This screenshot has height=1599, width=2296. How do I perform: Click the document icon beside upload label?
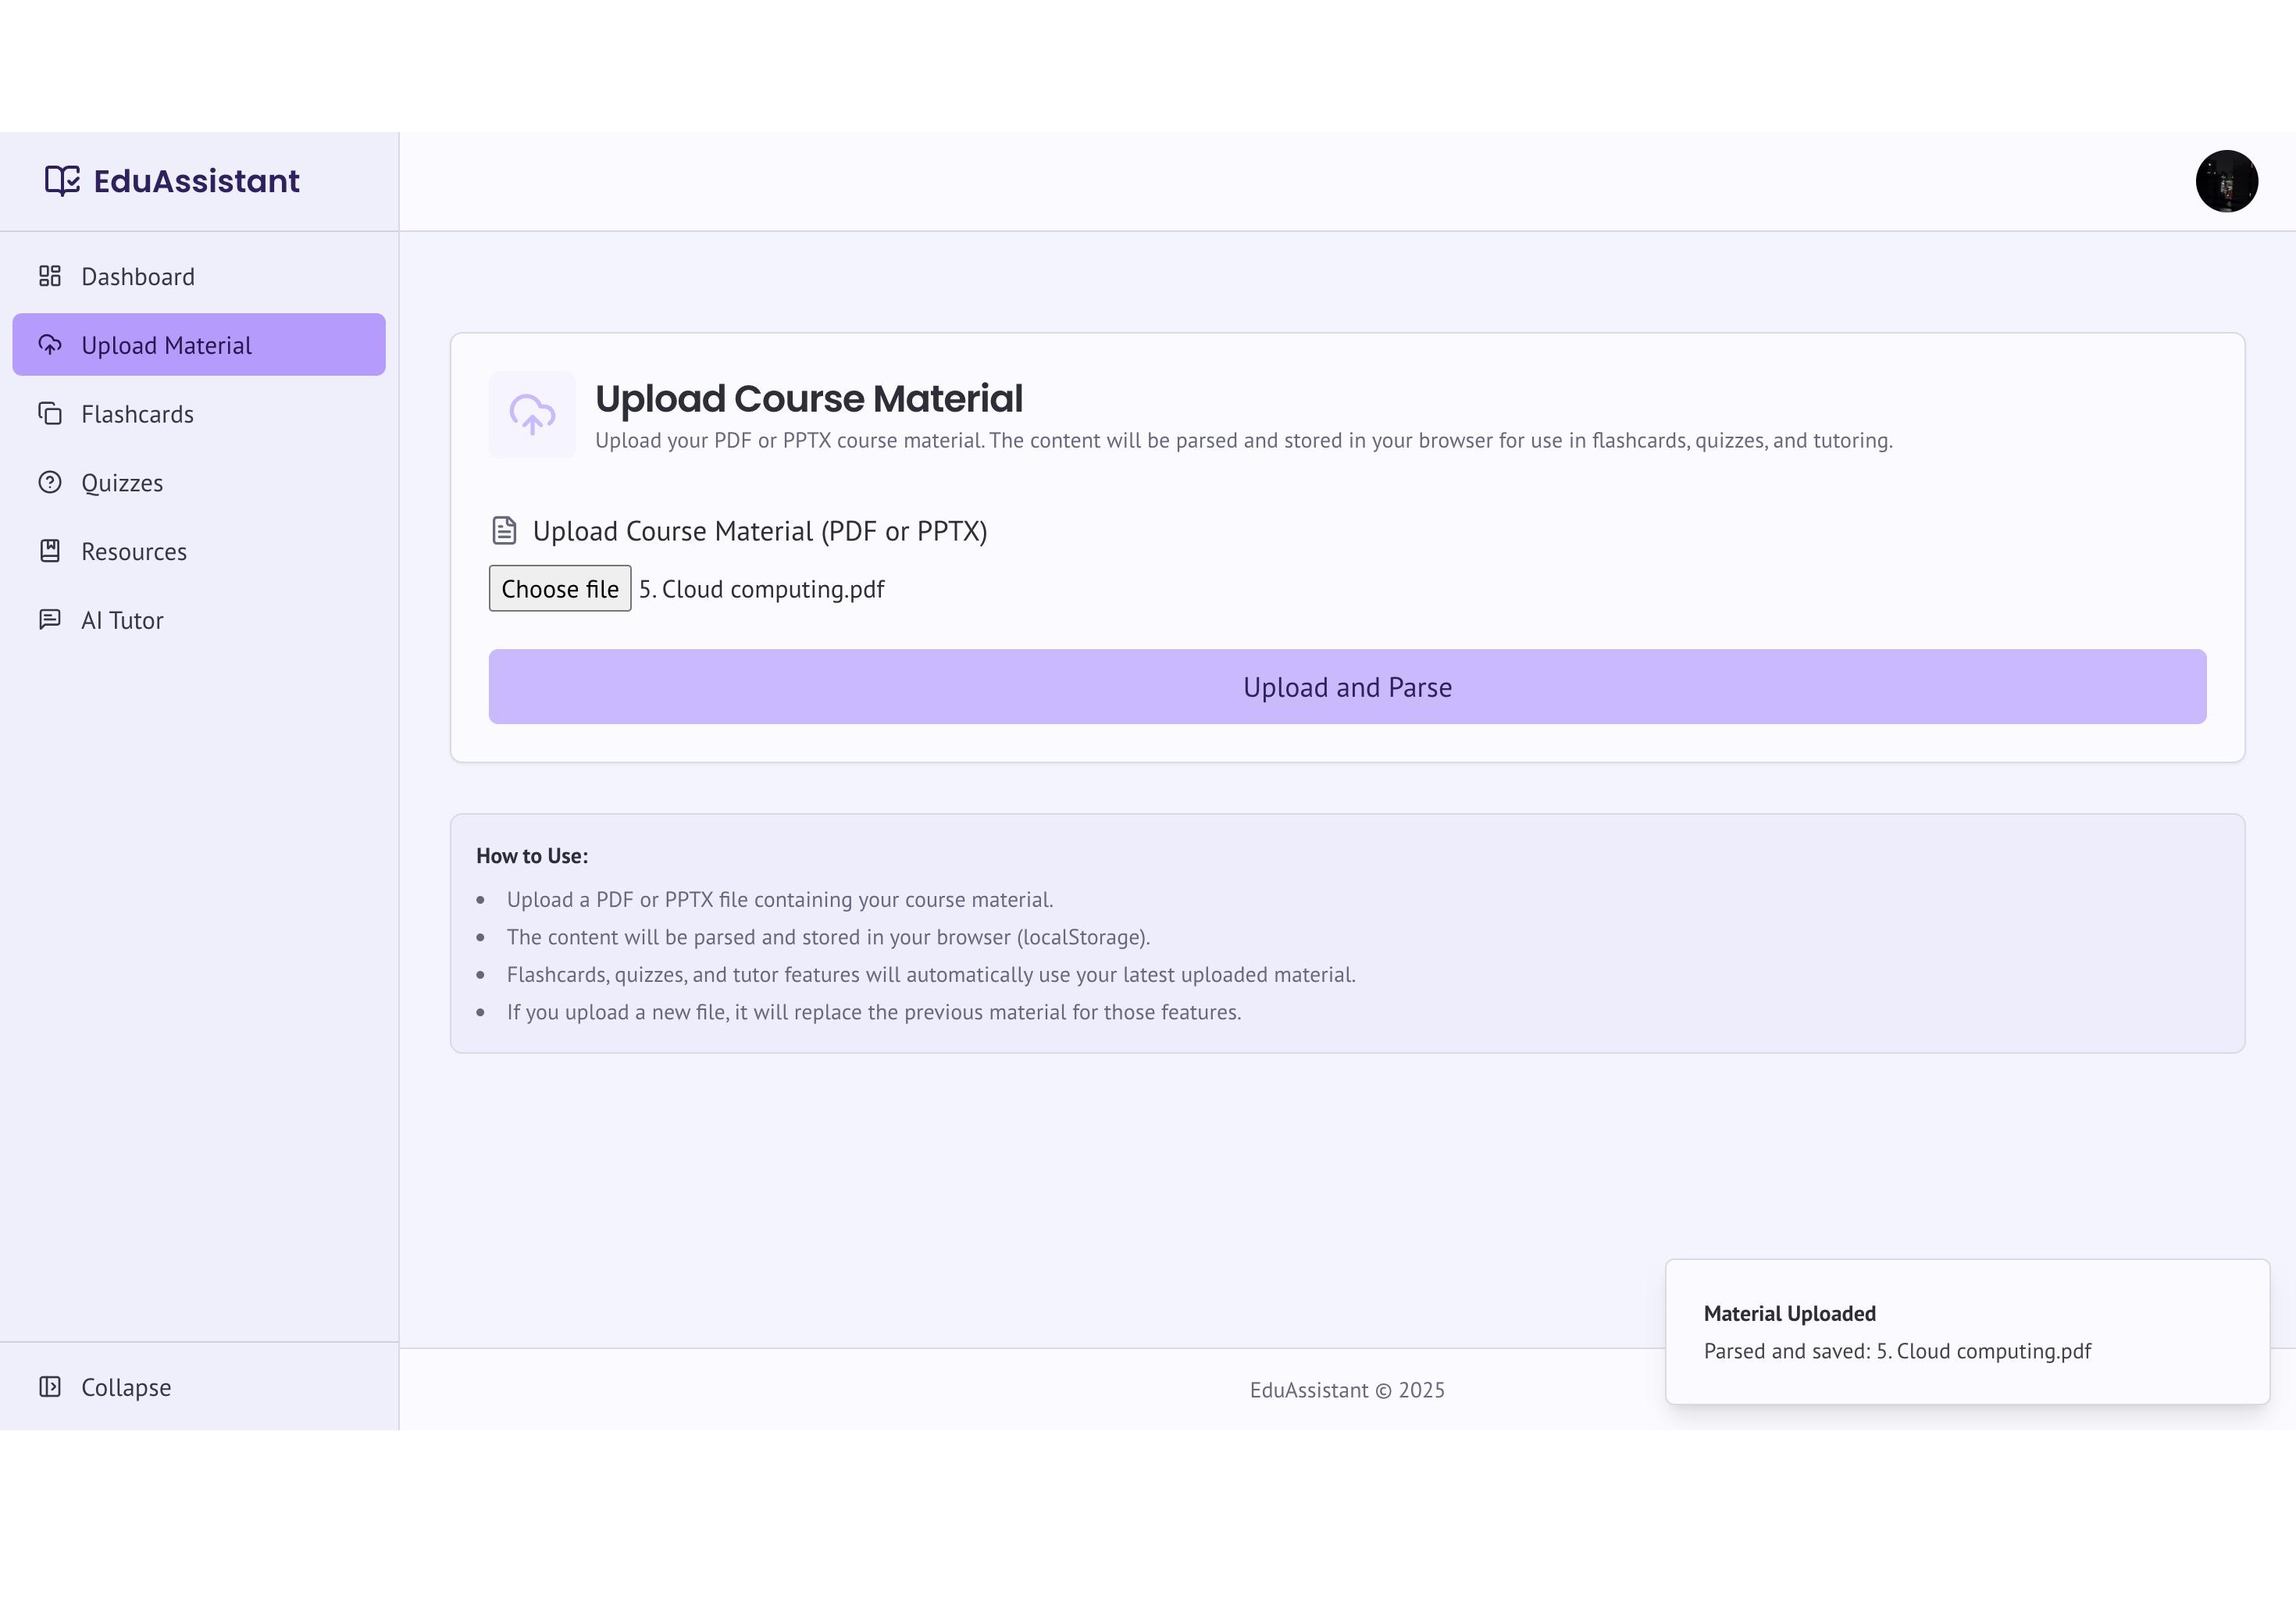coord(505,531)
